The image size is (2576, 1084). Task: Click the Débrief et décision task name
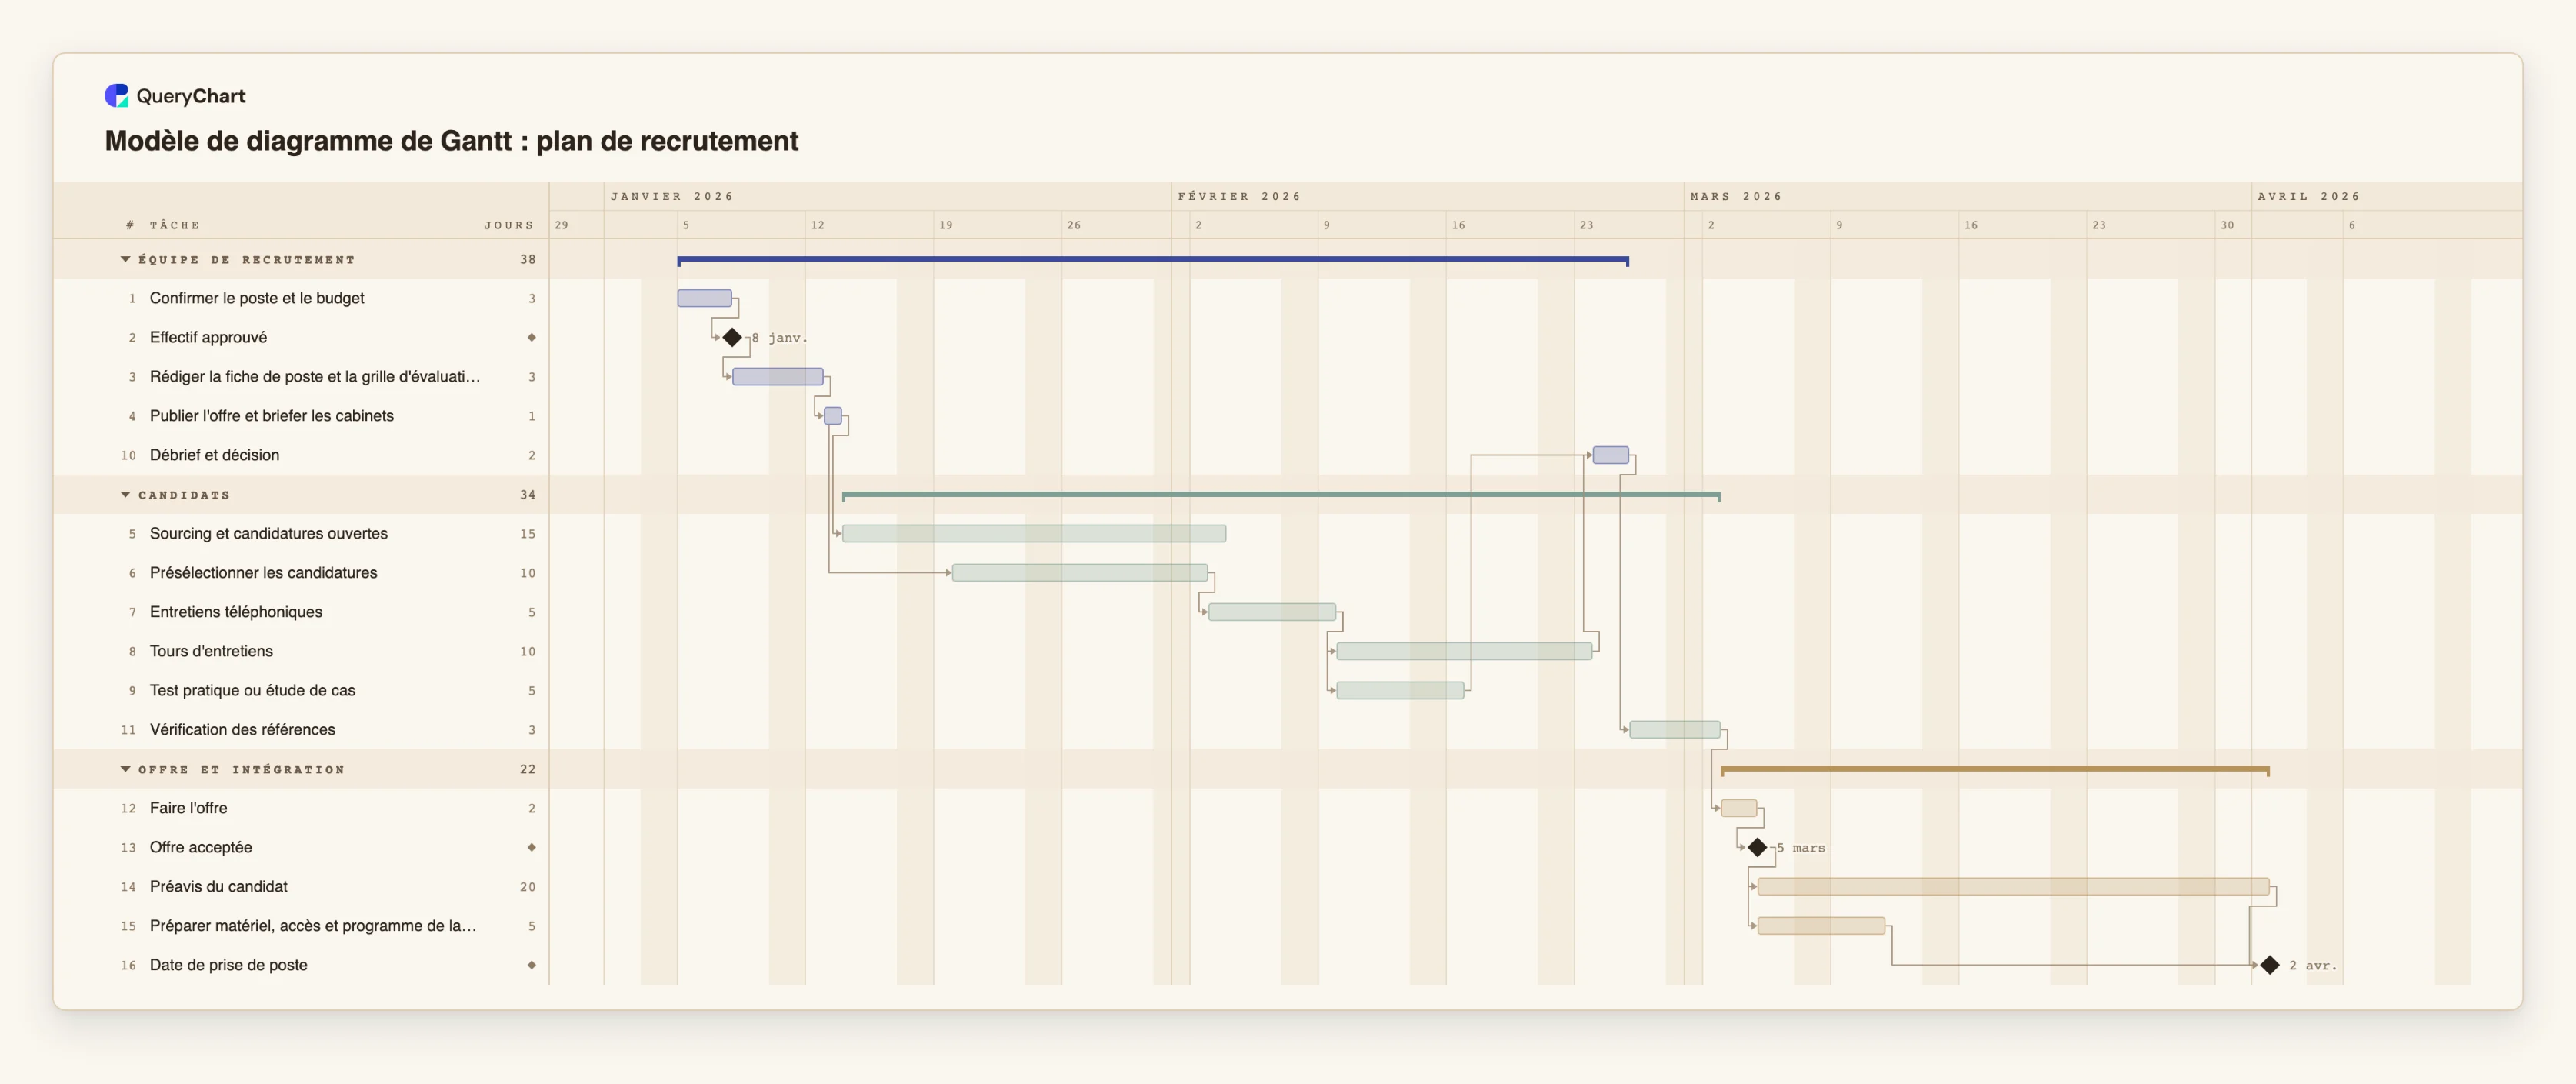[215, 455]
